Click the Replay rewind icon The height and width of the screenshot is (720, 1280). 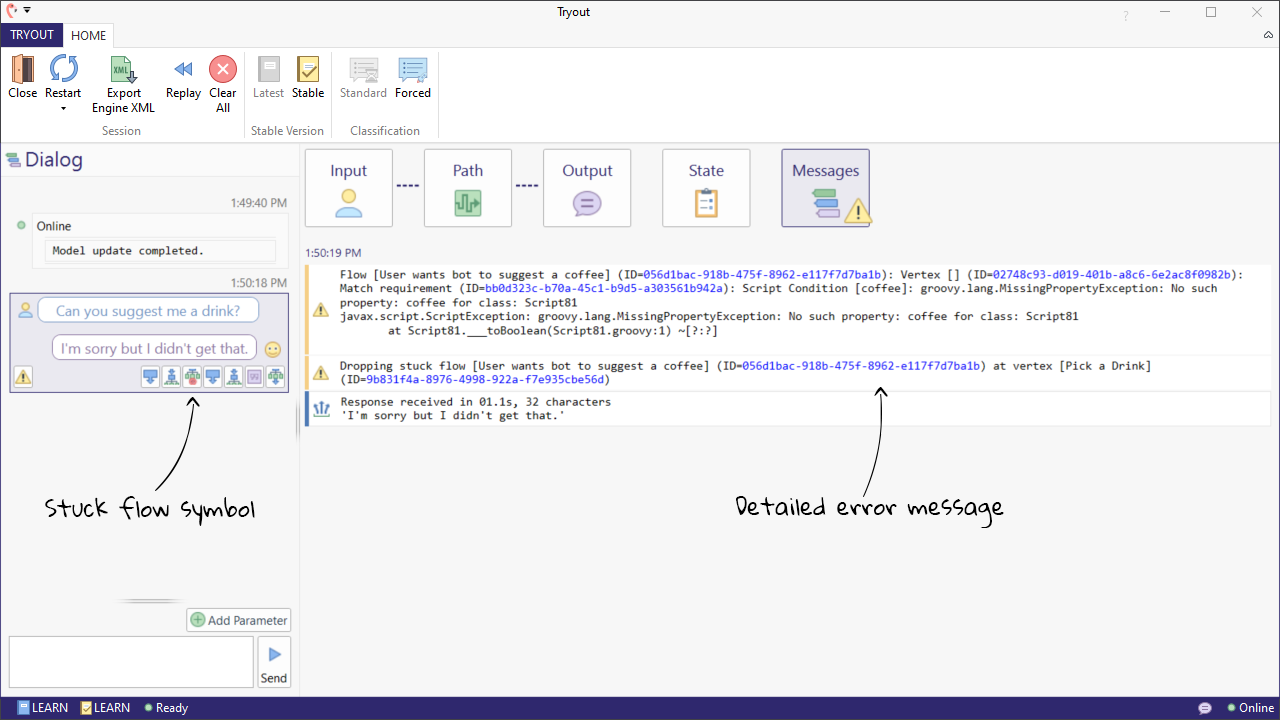point(183,70)
